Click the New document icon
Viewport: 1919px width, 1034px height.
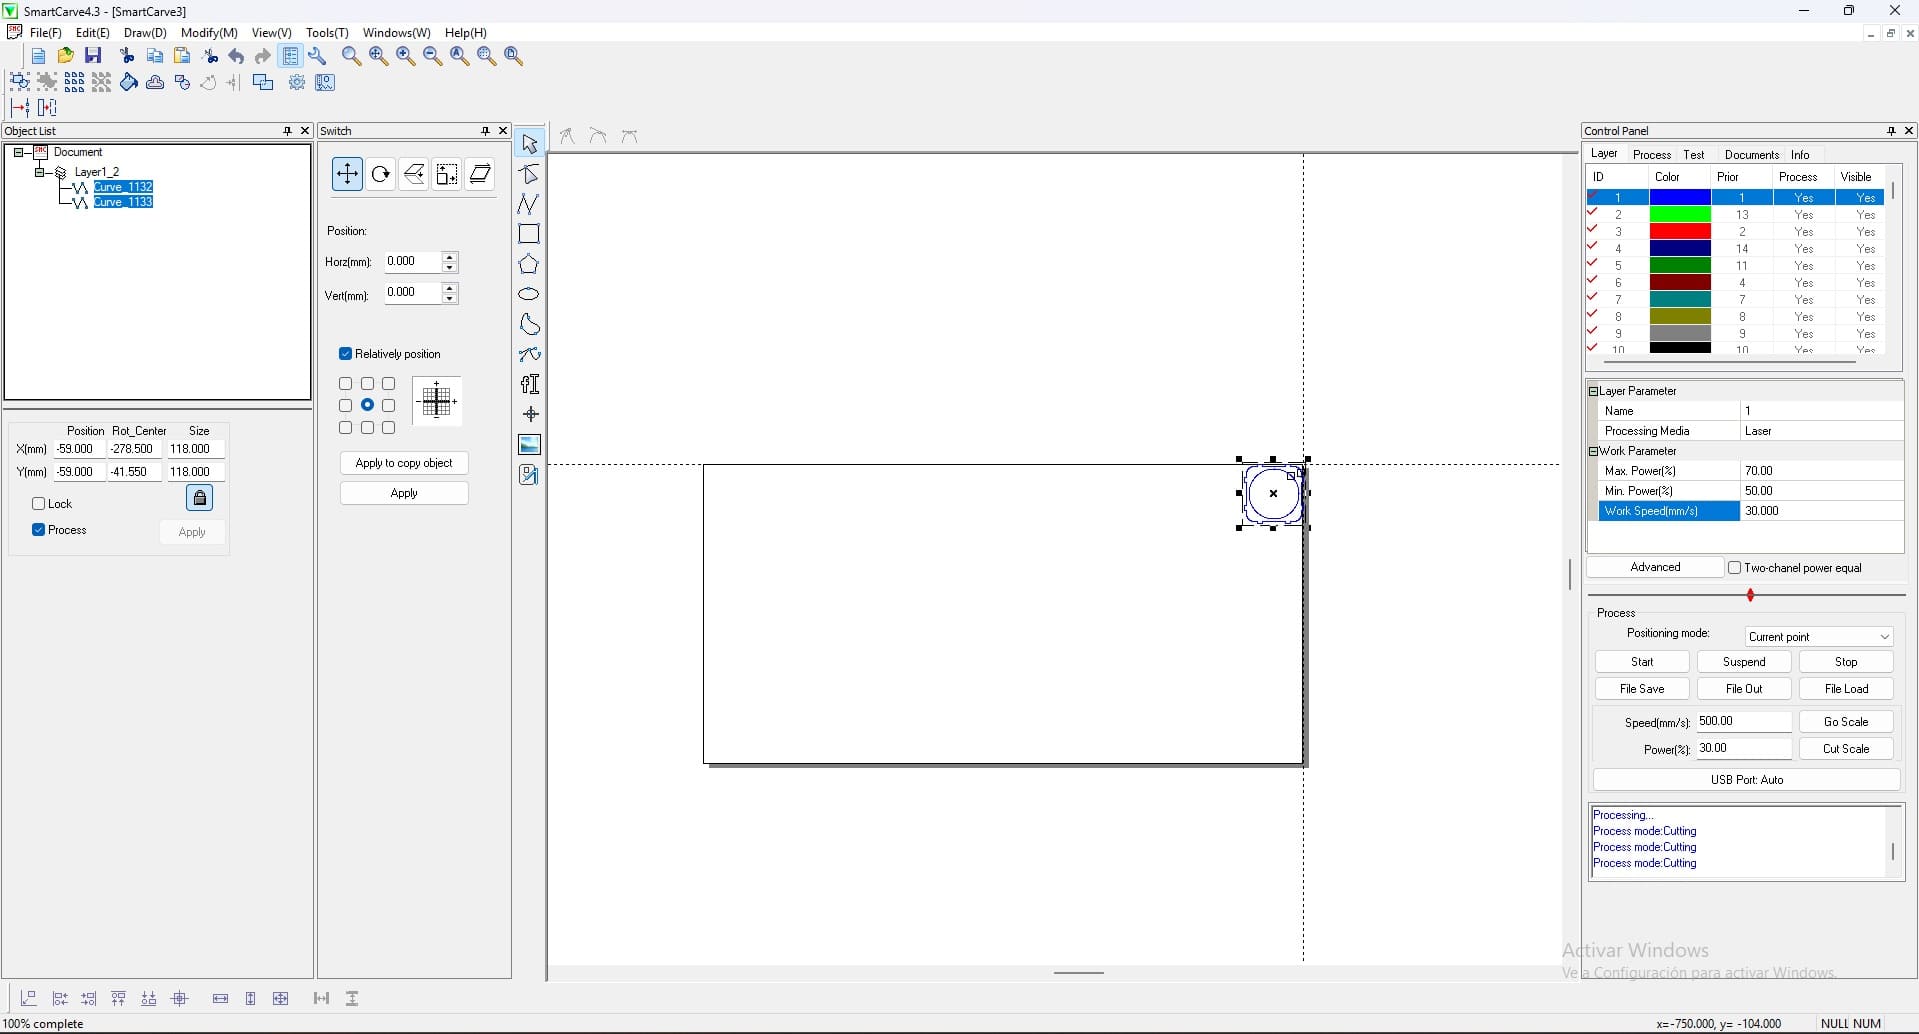(38, 56)
